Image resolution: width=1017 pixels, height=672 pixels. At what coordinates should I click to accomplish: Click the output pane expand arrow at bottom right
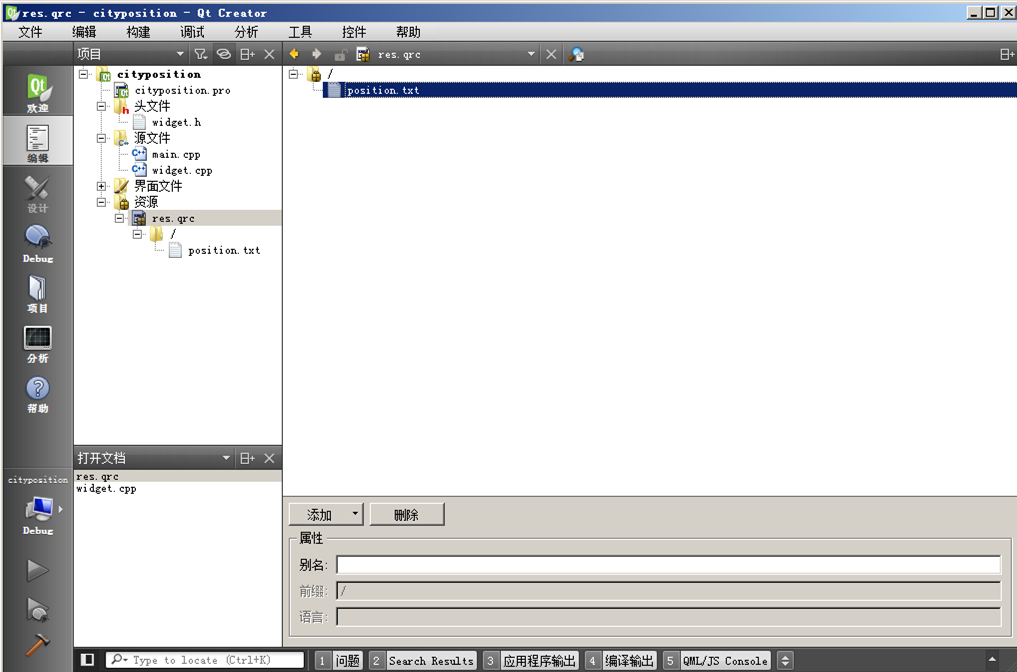click(x=992, y=660)
